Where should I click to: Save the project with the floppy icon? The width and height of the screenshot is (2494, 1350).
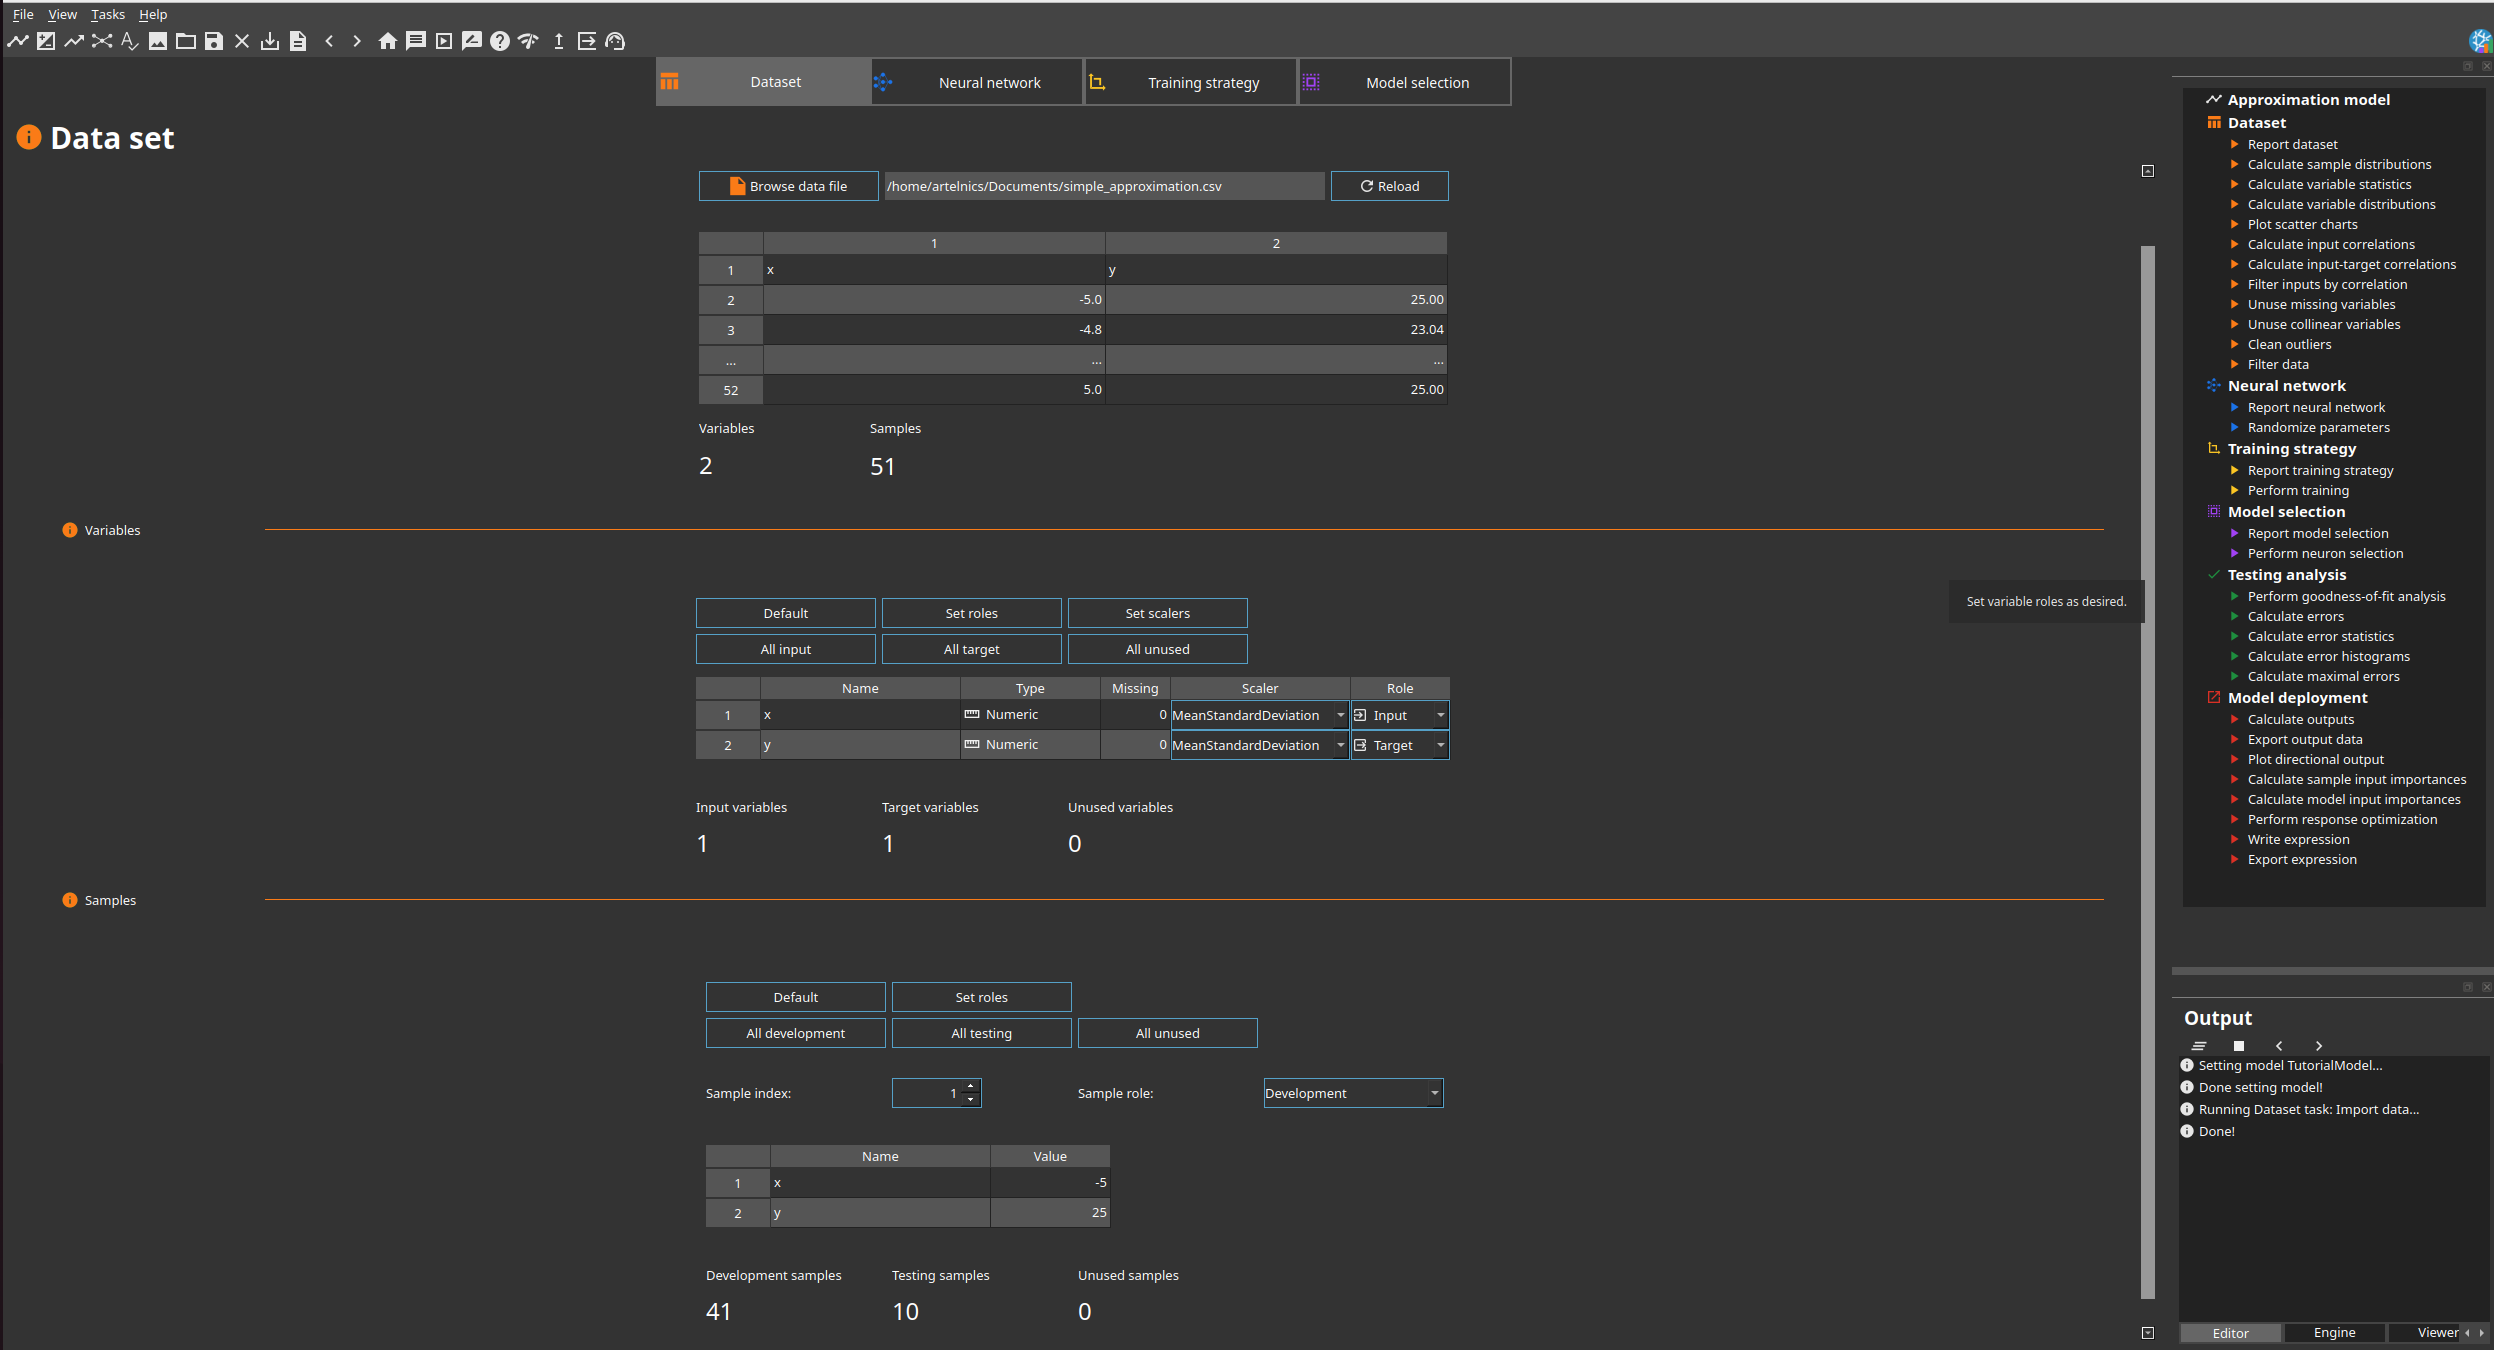[x=214, y=41]
